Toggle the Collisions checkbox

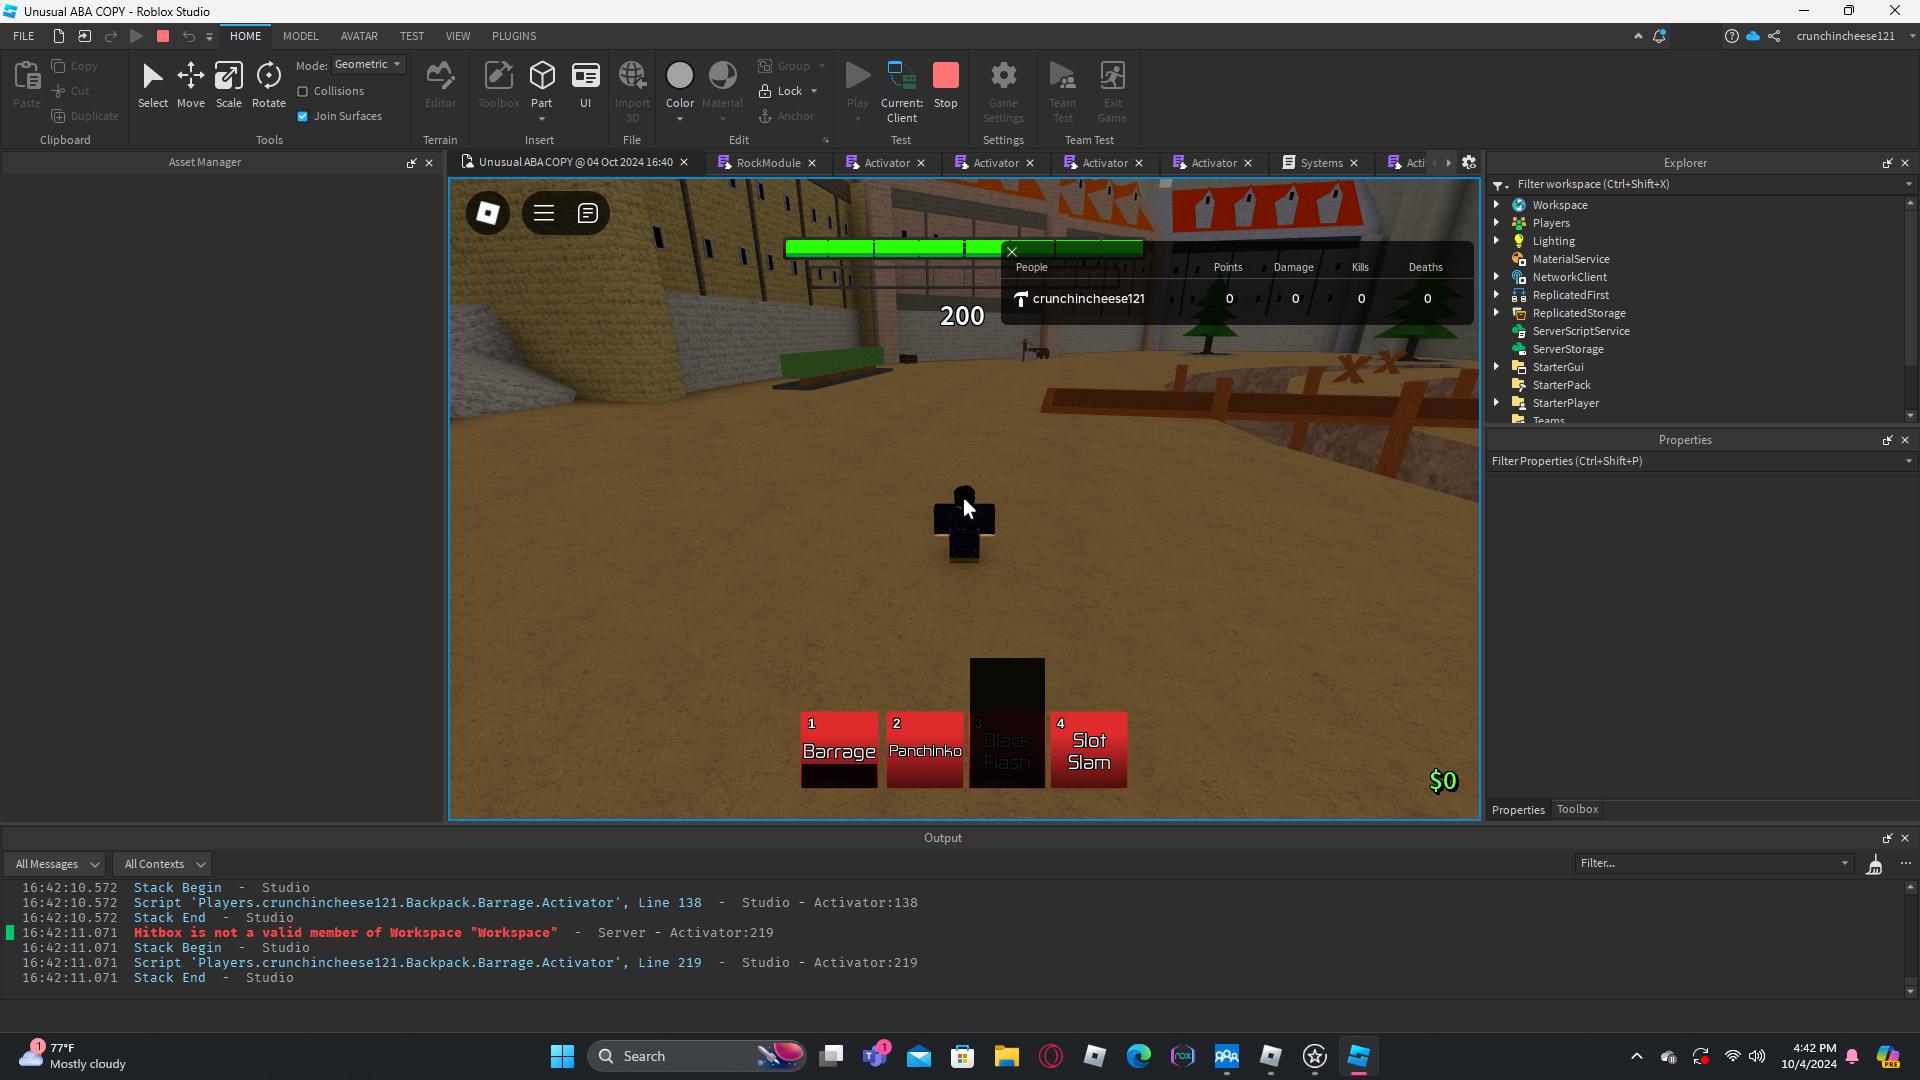tap(302, 91)
